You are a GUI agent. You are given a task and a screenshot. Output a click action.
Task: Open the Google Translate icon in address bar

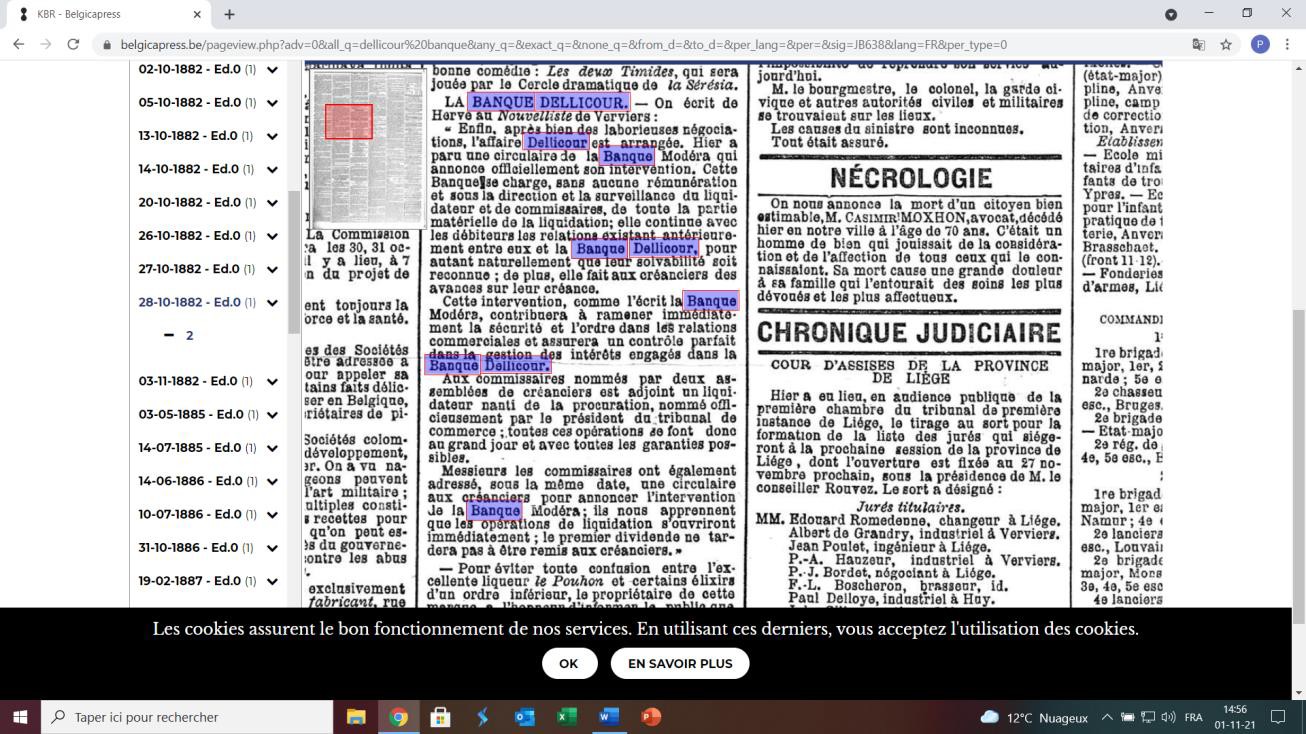click(1198, 44)
